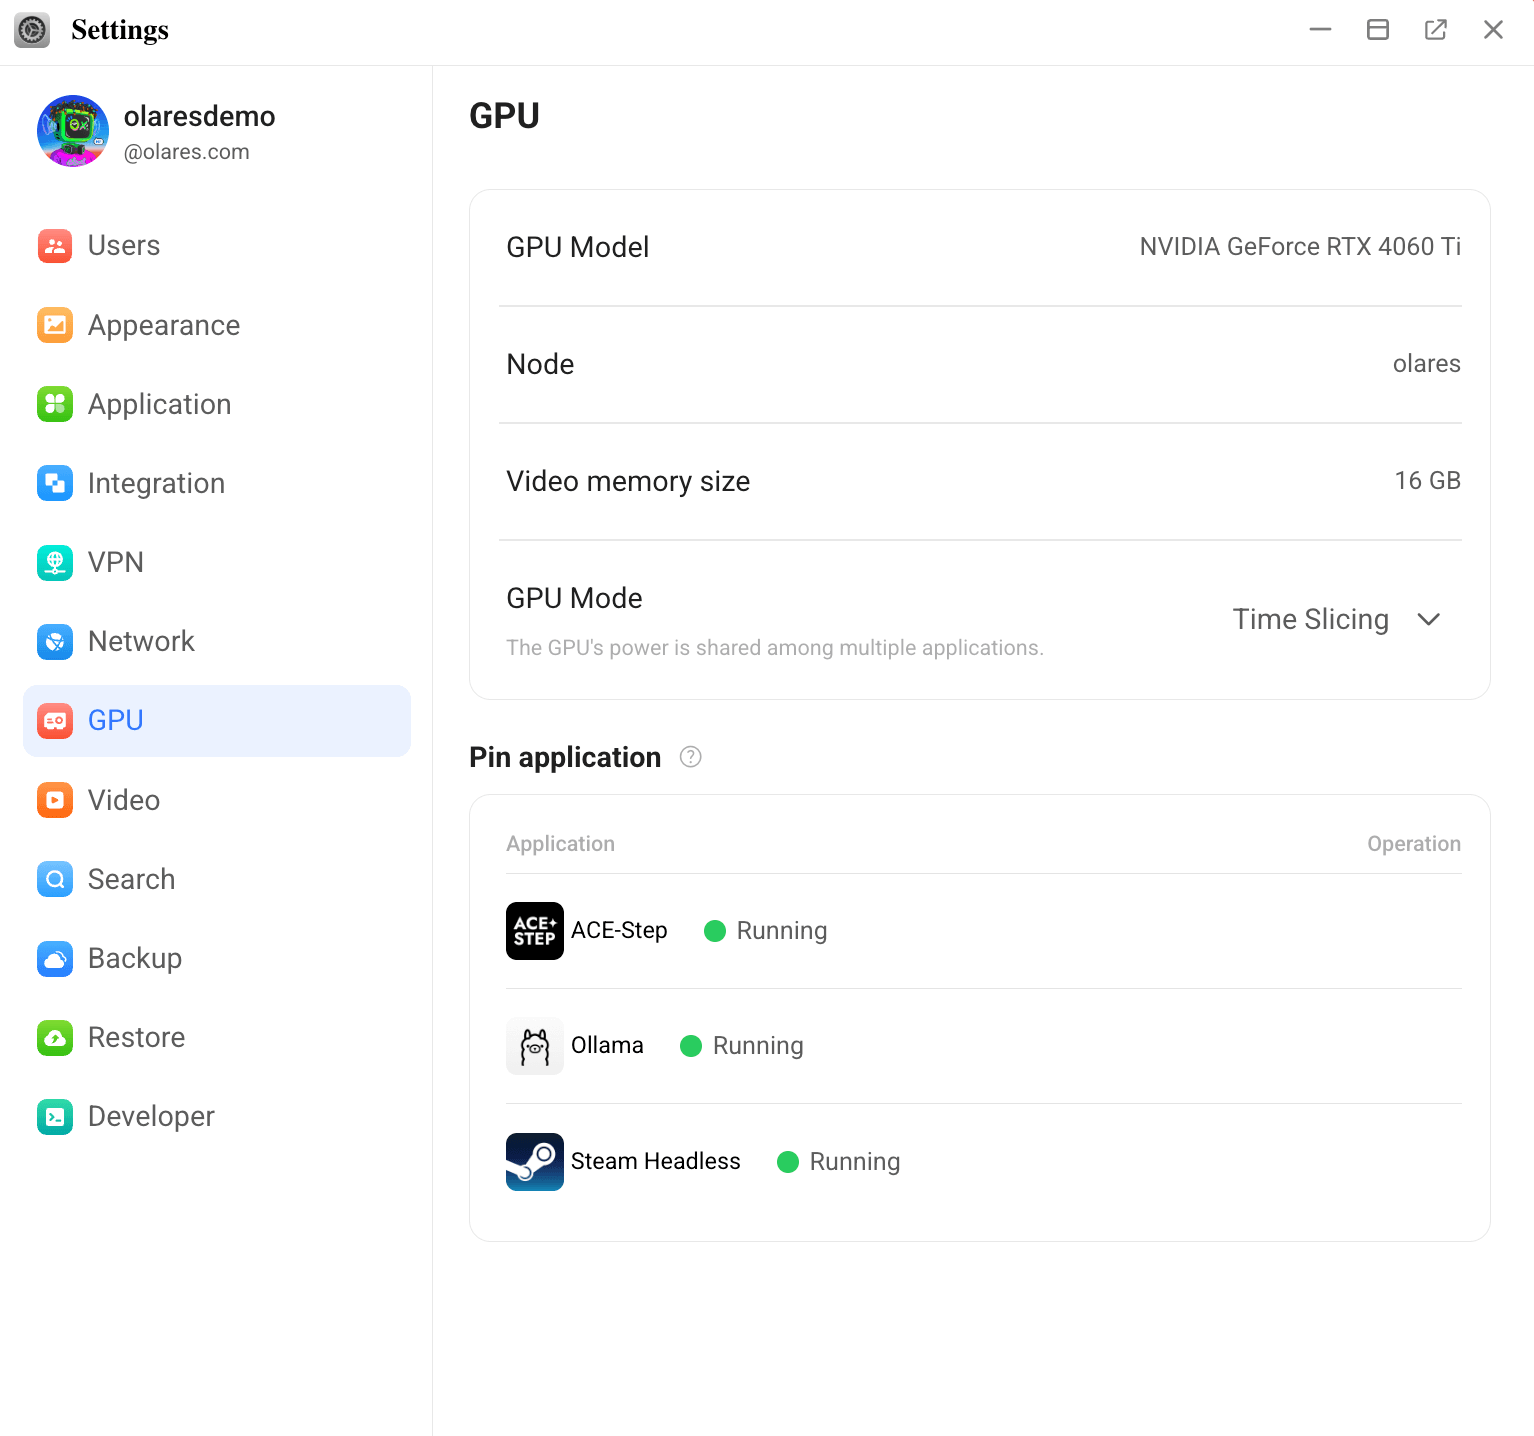1534x1436 pixels.
Task: Click the Network shield icon
Action: click(x=55, y=642)
